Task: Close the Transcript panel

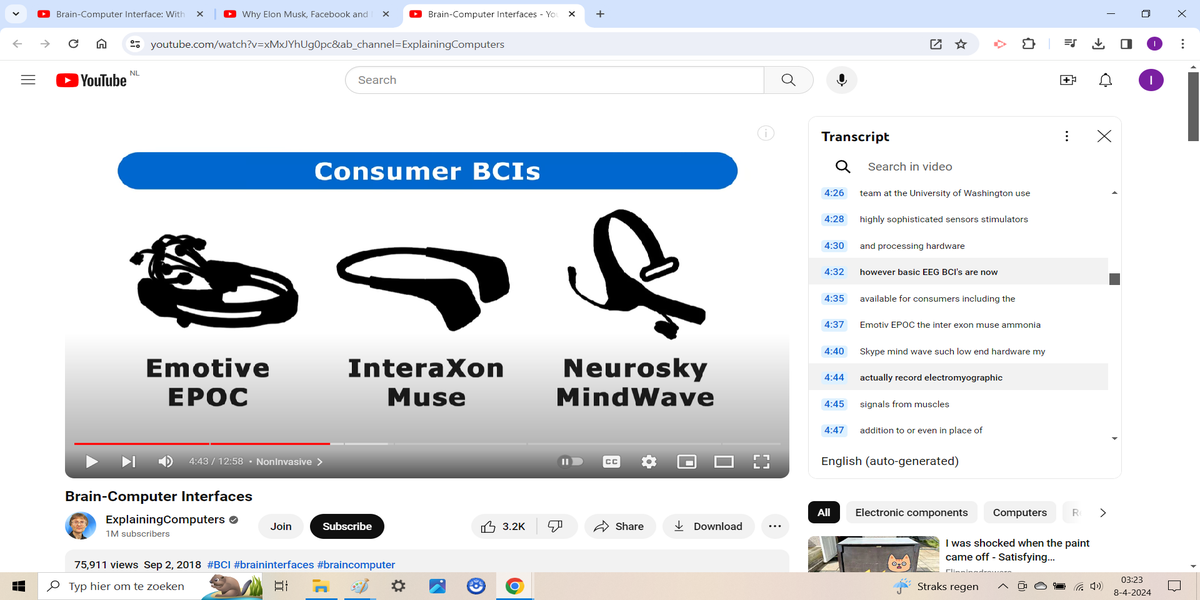Action: (1104, 136)
